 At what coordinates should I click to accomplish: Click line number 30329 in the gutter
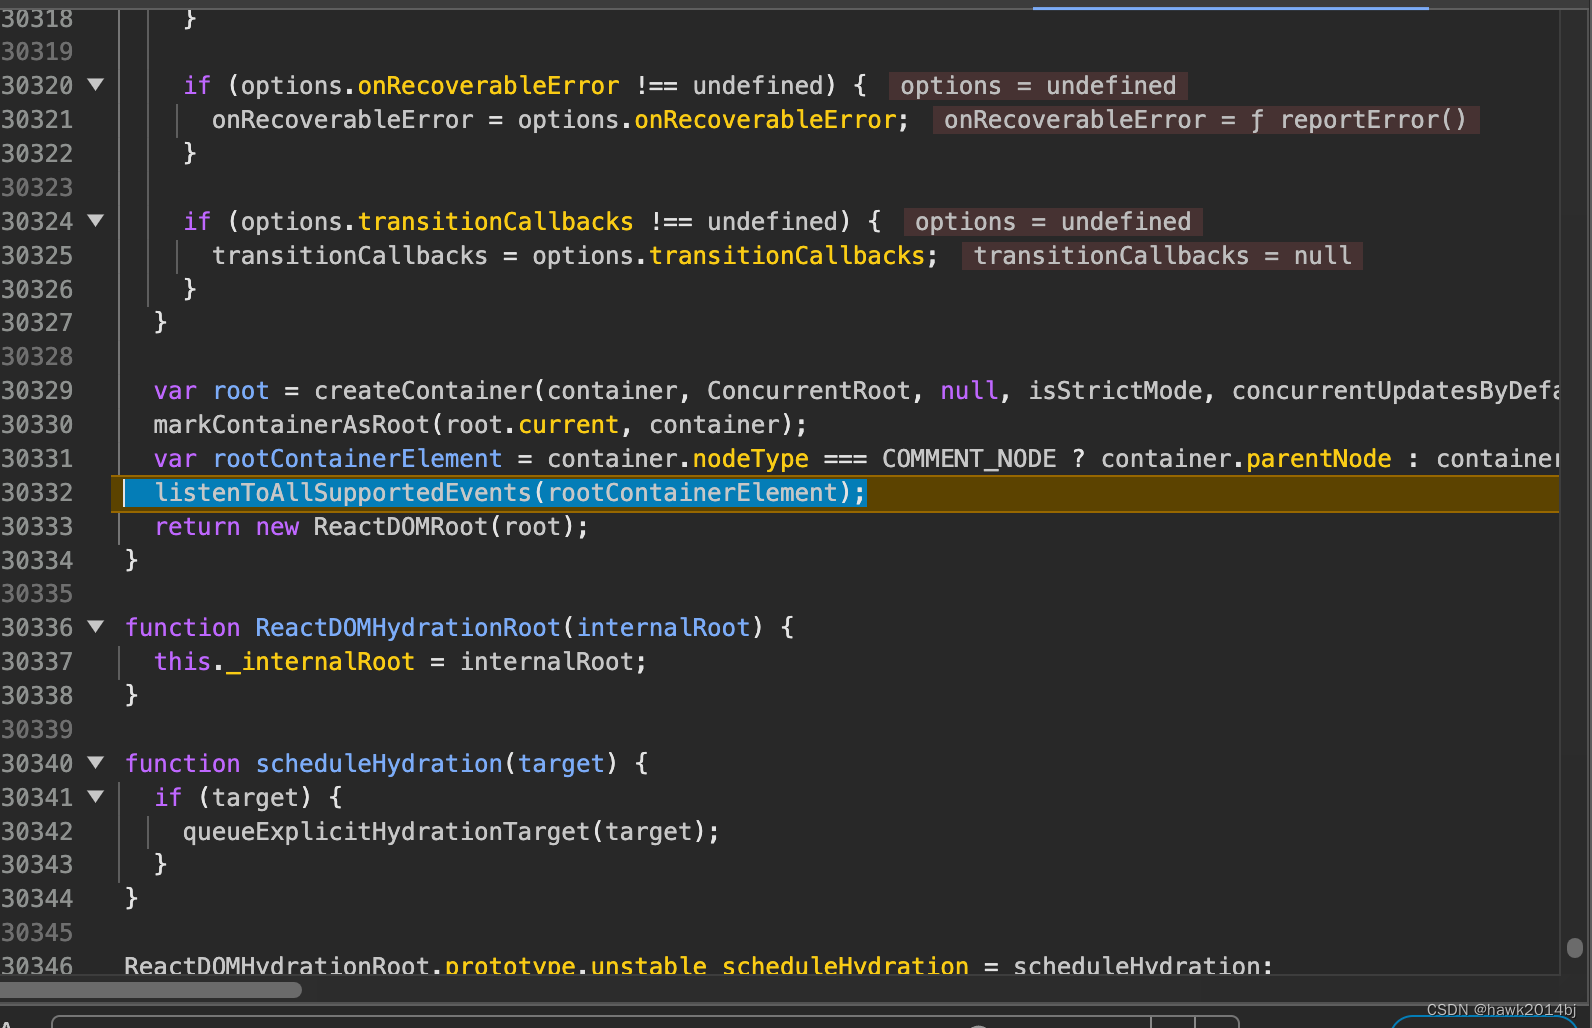[37, 391]
